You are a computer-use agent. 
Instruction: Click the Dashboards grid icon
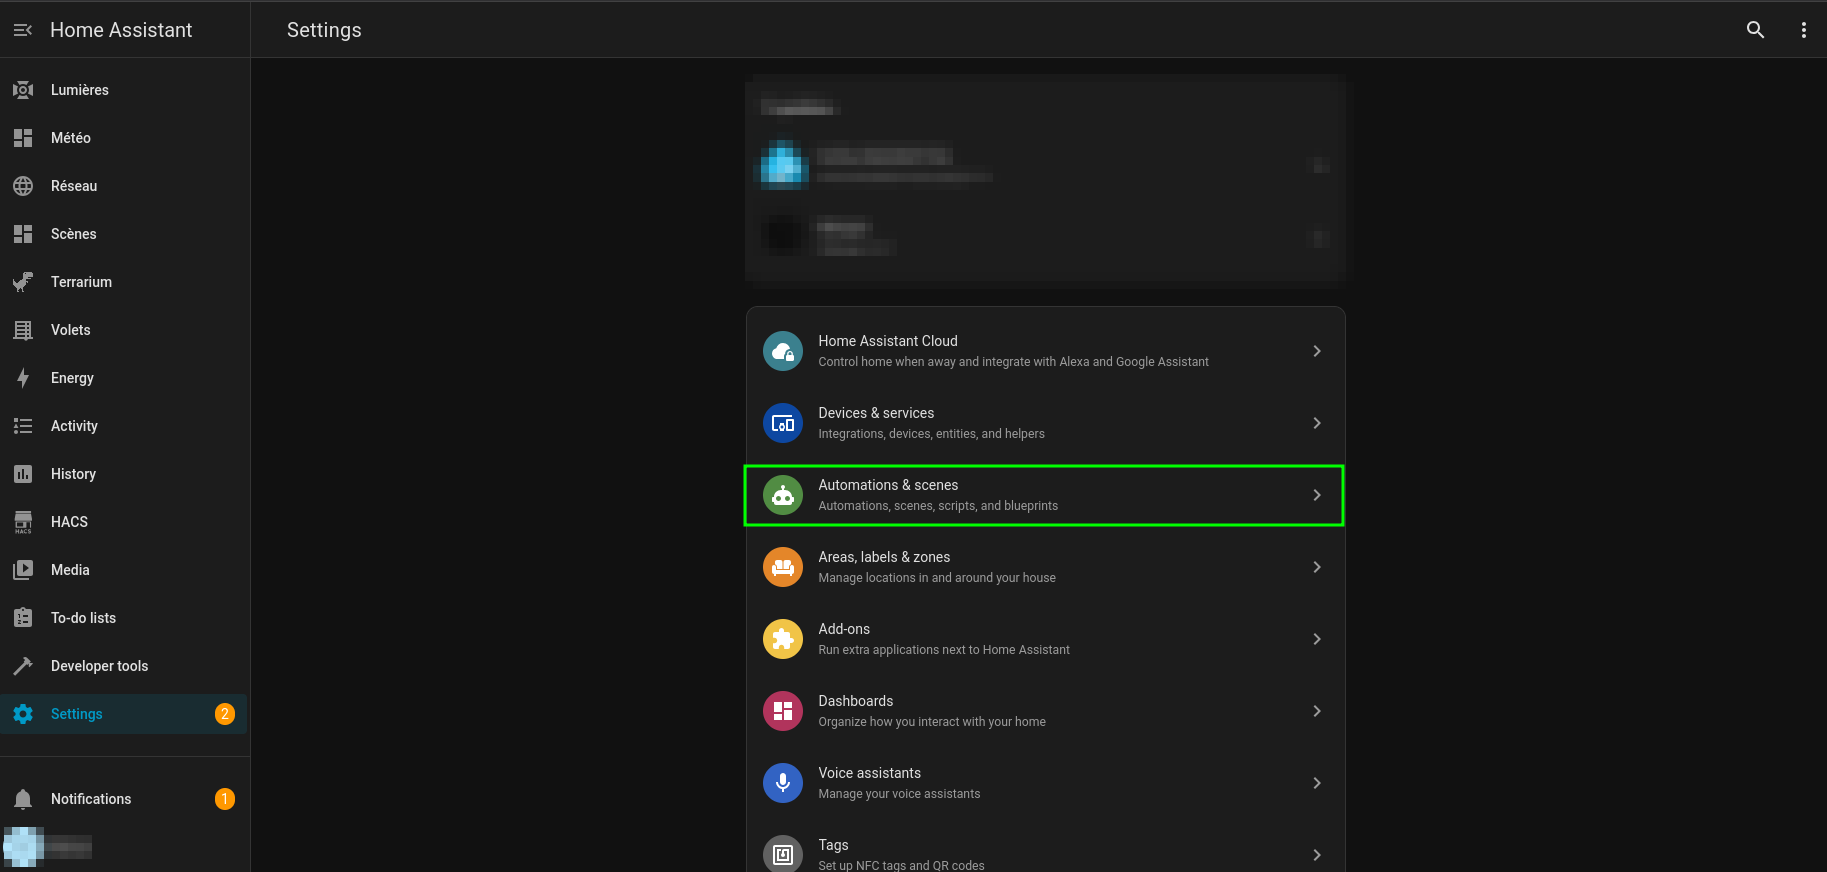782,711
